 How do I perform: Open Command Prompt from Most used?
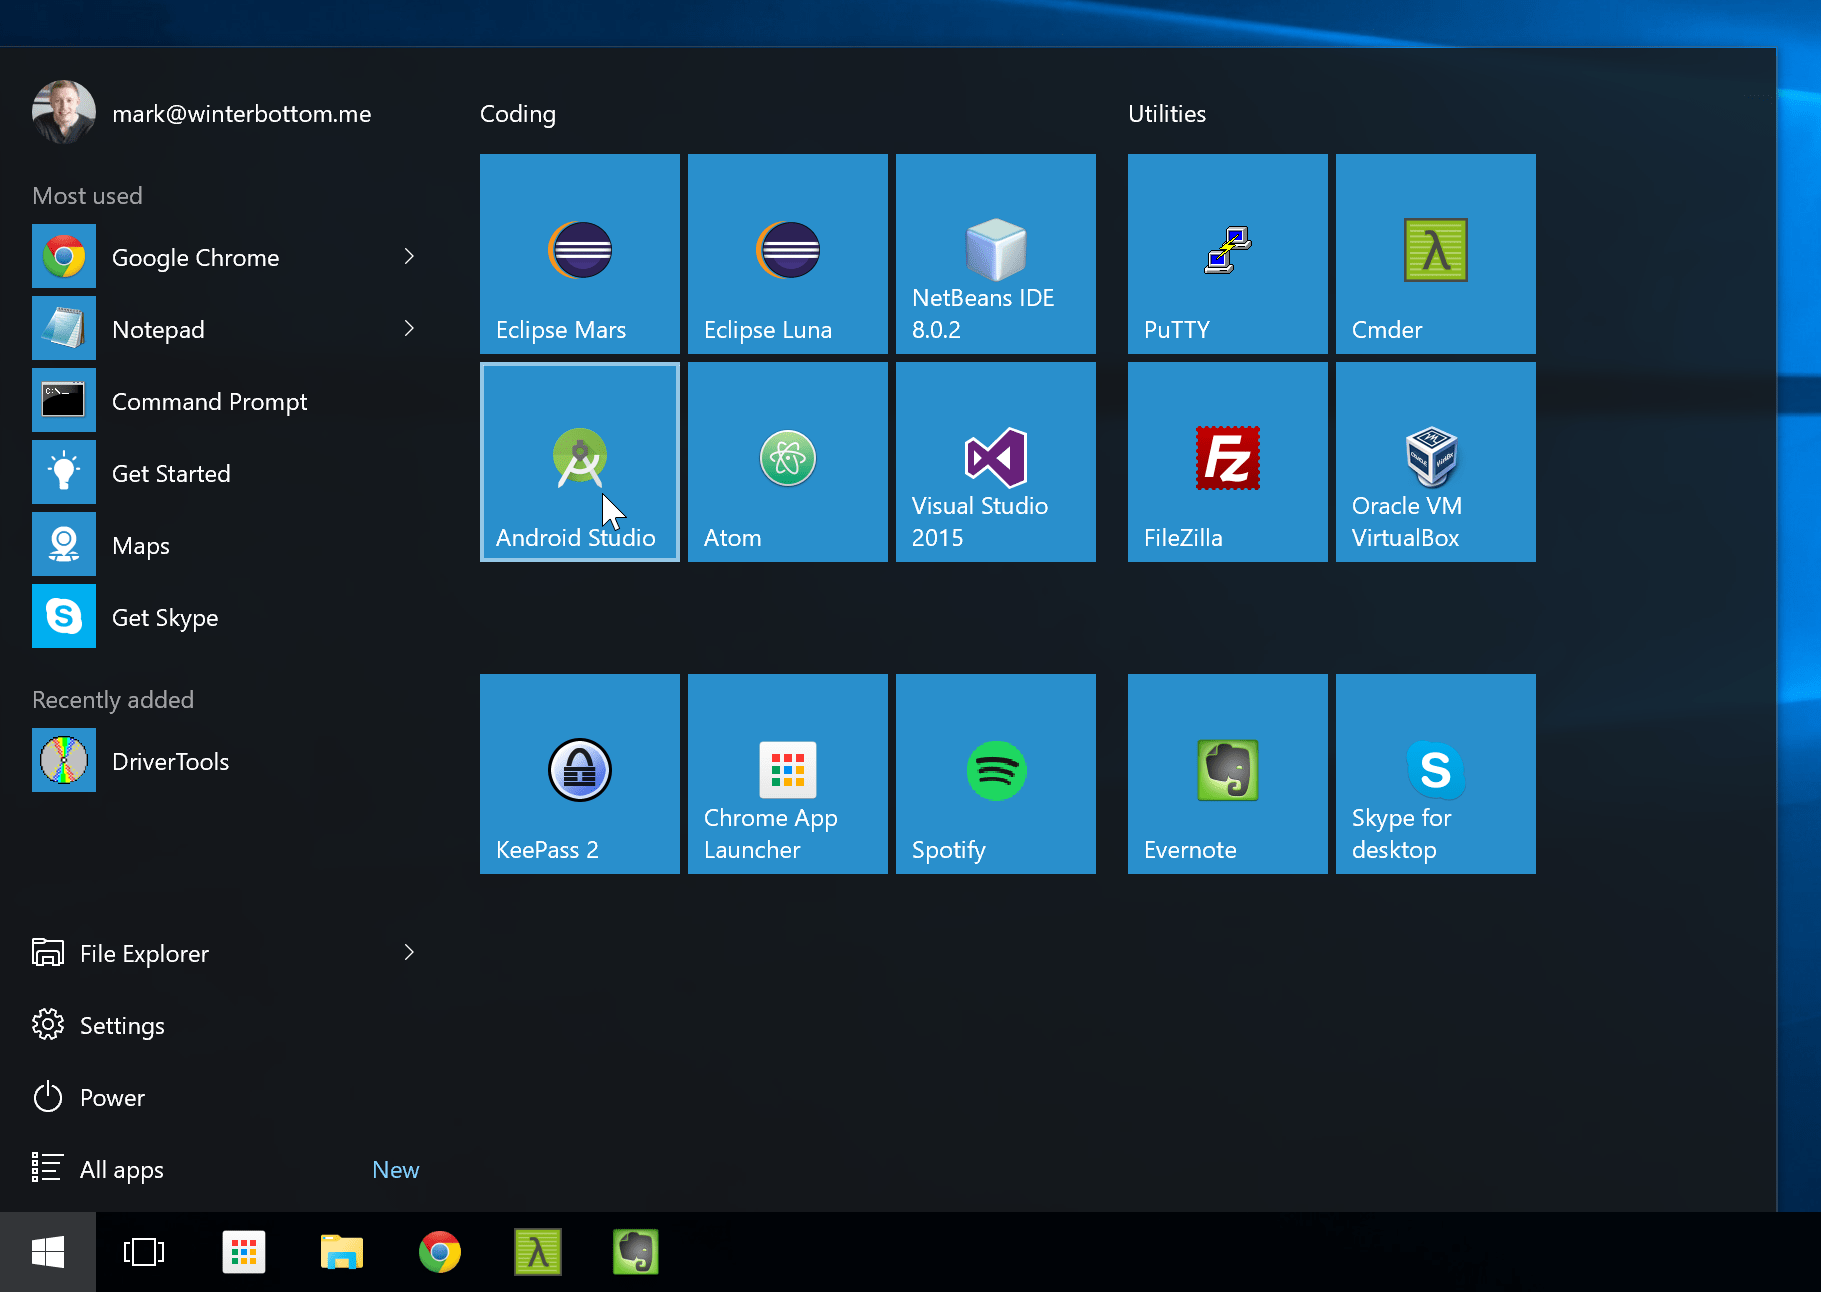pyautogui.click(x=209, y=401)
